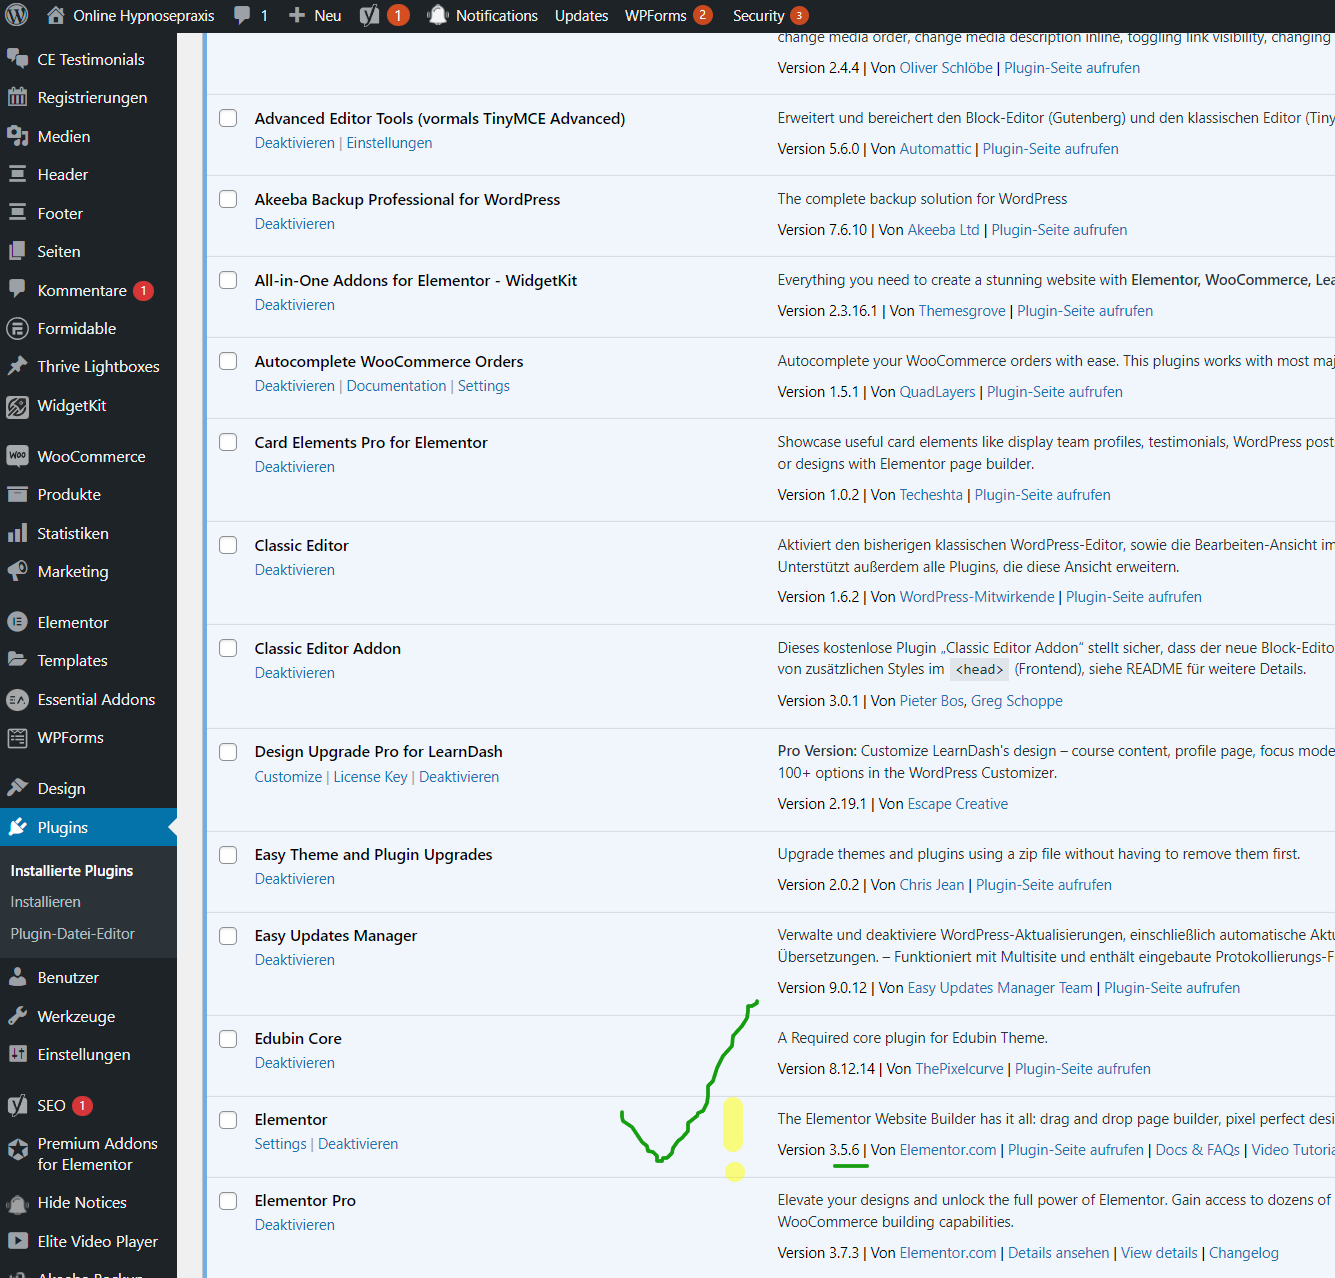The image size is (1335, 1278).
Task: Deactivate the Easy Updates Manager plugin
Action: point(294,960)
